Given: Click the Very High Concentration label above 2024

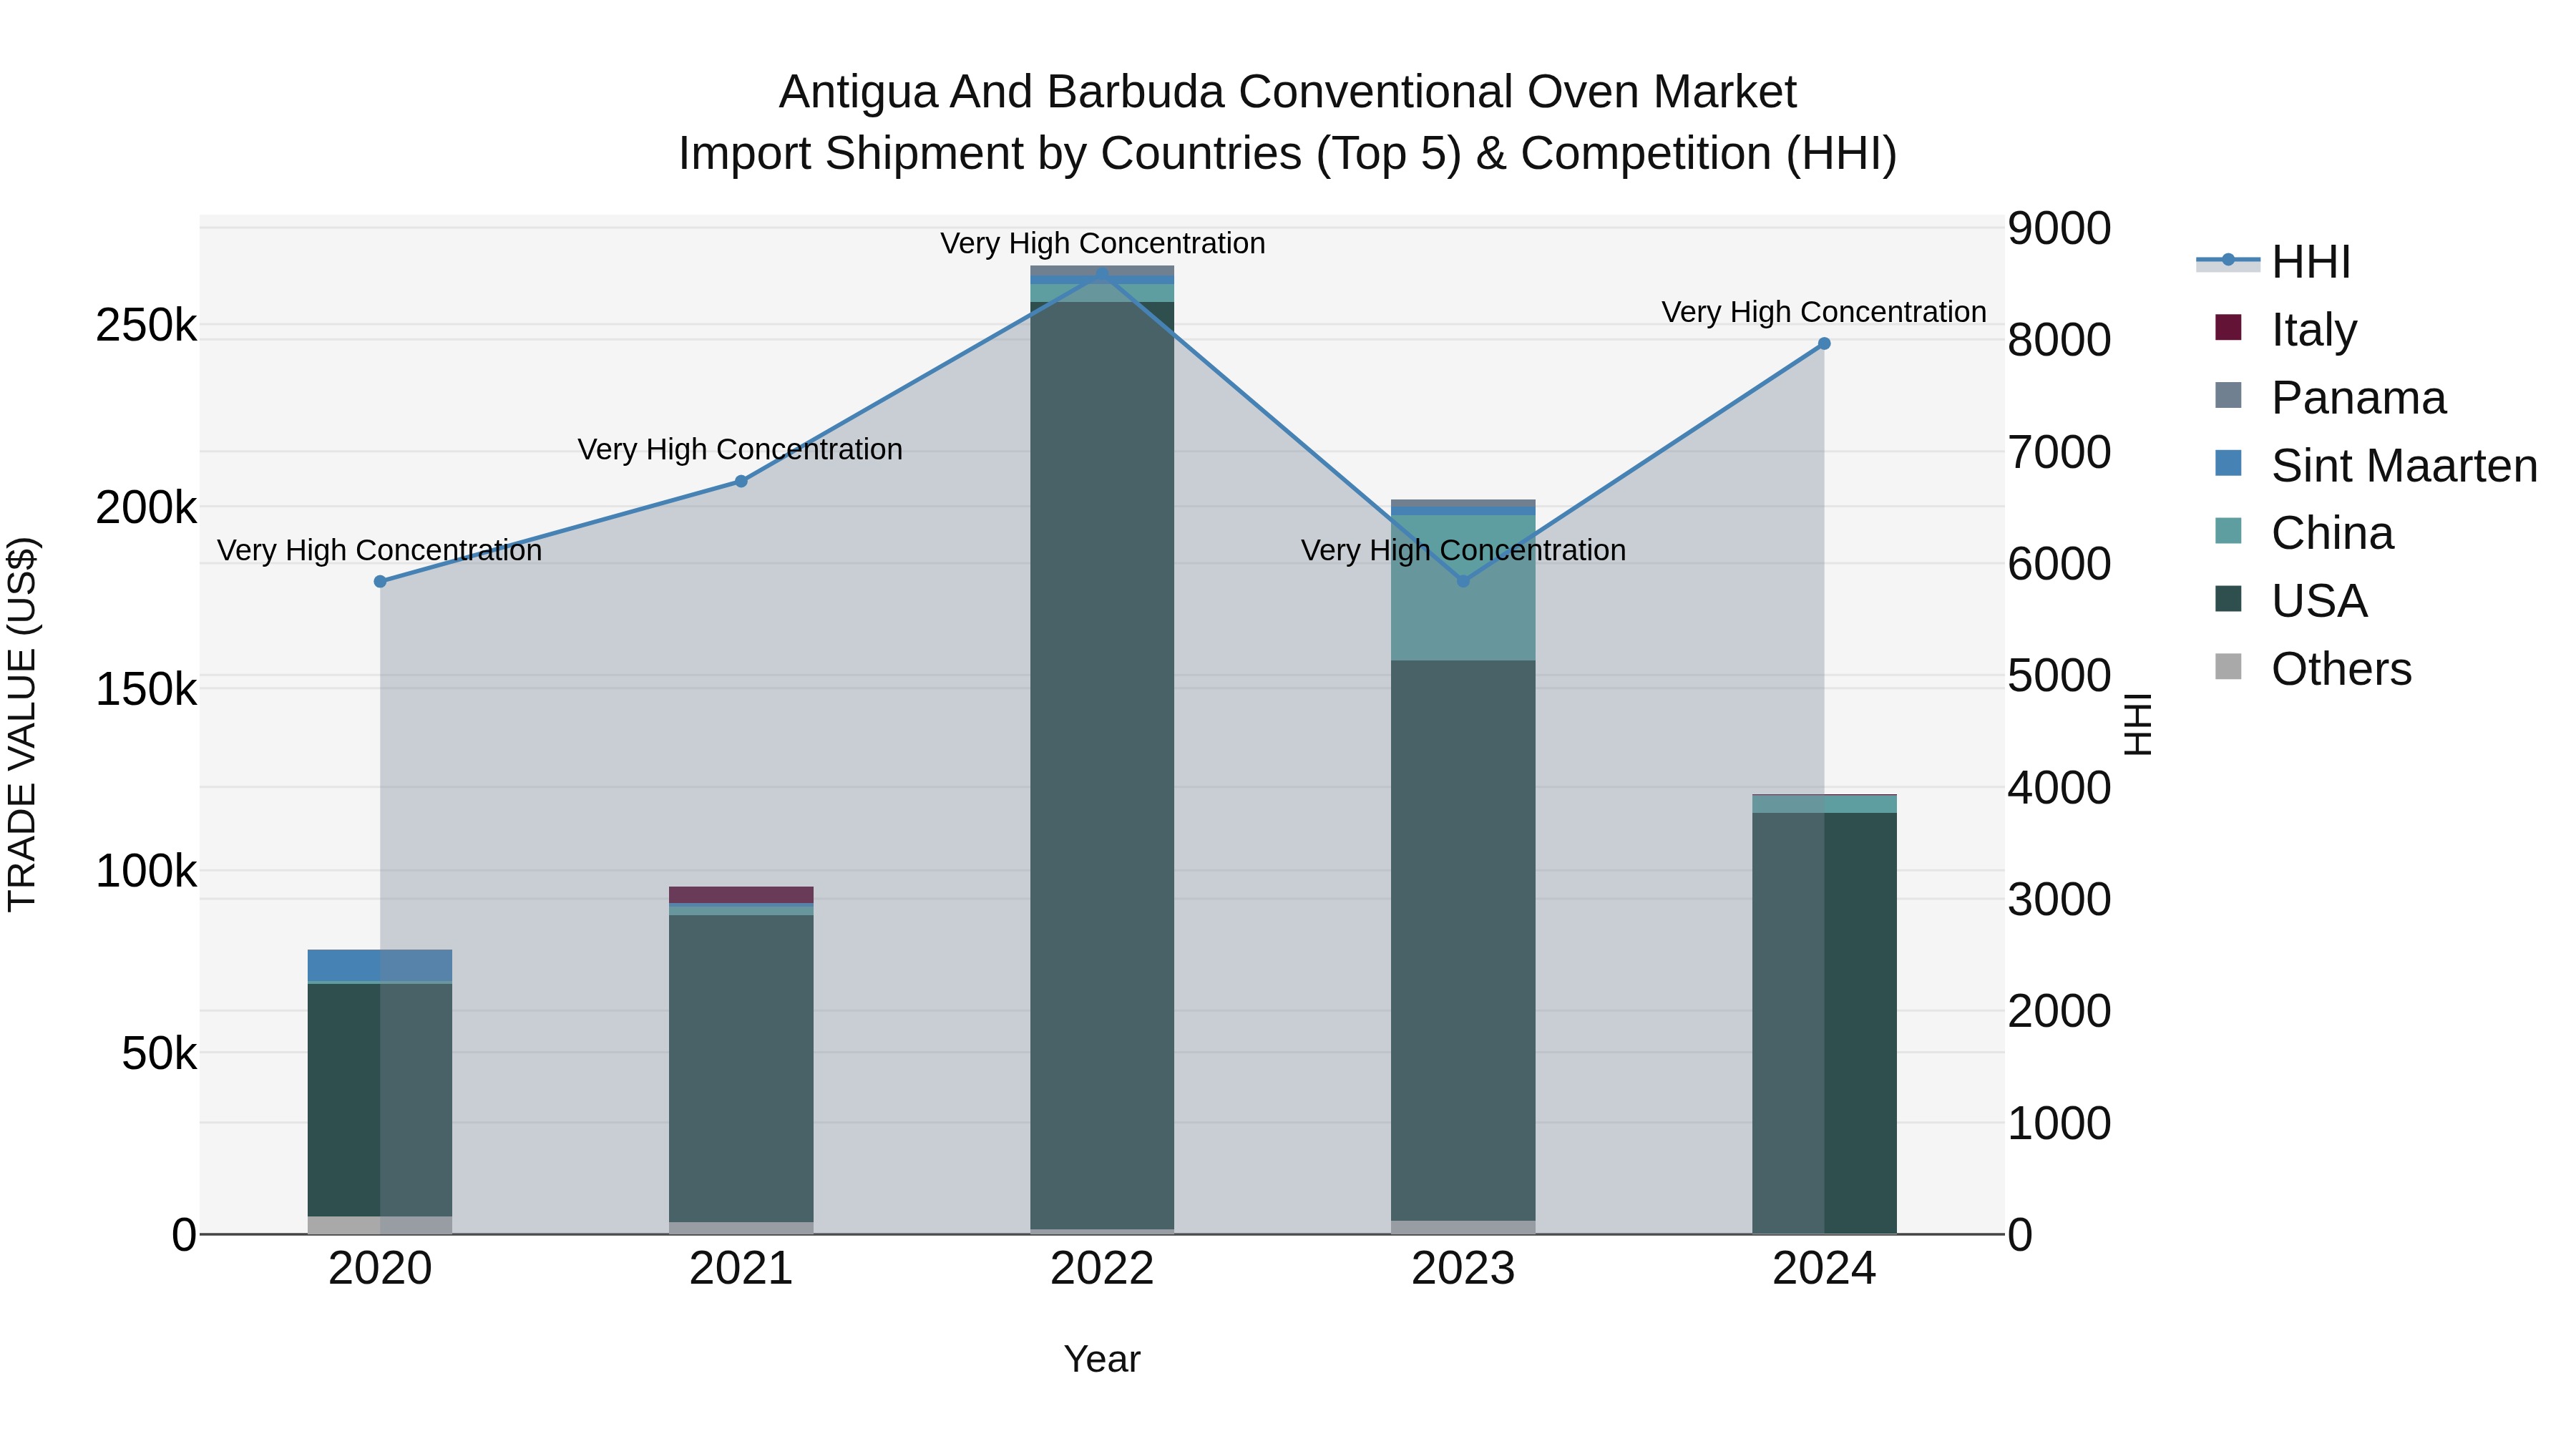Looking at the screenshot, I should pyautogui.click(x=1824, y=312).
